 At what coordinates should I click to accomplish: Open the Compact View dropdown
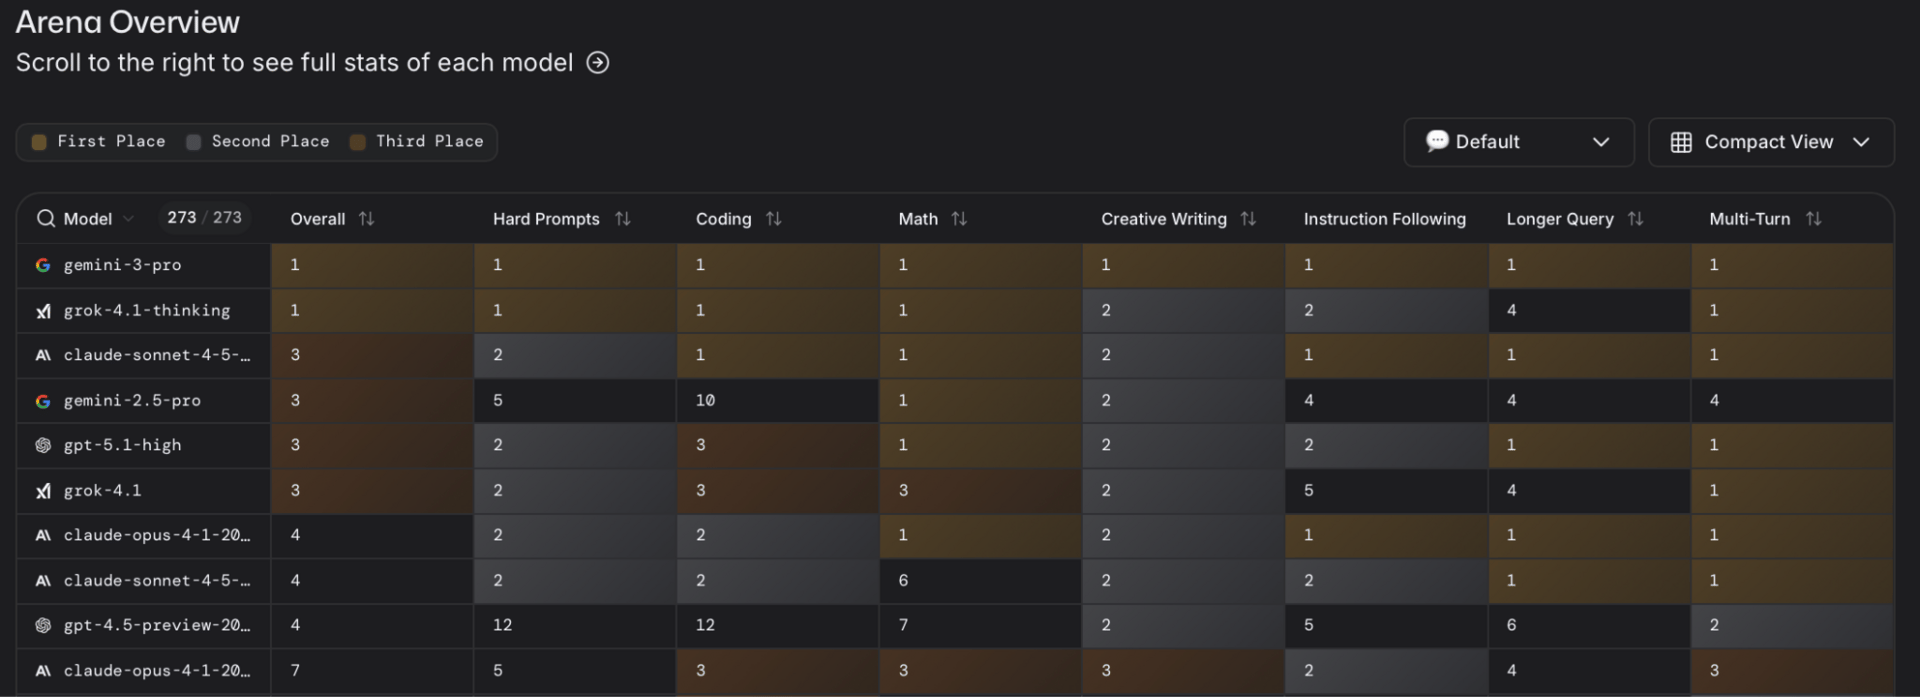coord(1770,142)
